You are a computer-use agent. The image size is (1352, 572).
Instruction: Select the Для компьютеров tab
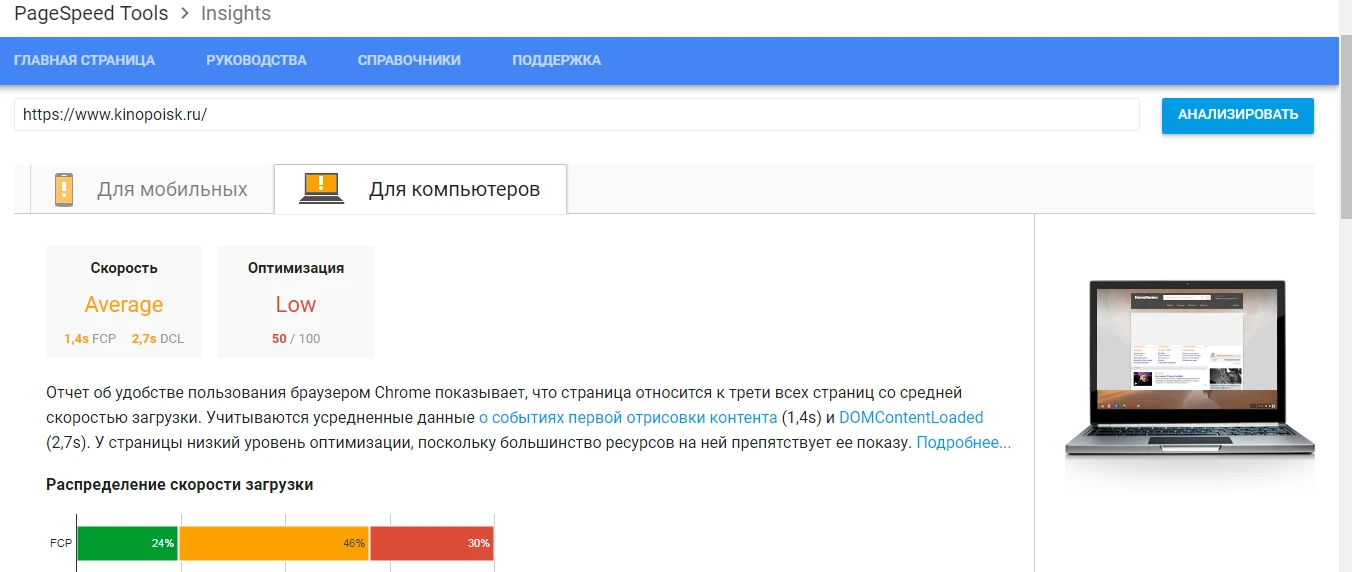click(454, 189)
